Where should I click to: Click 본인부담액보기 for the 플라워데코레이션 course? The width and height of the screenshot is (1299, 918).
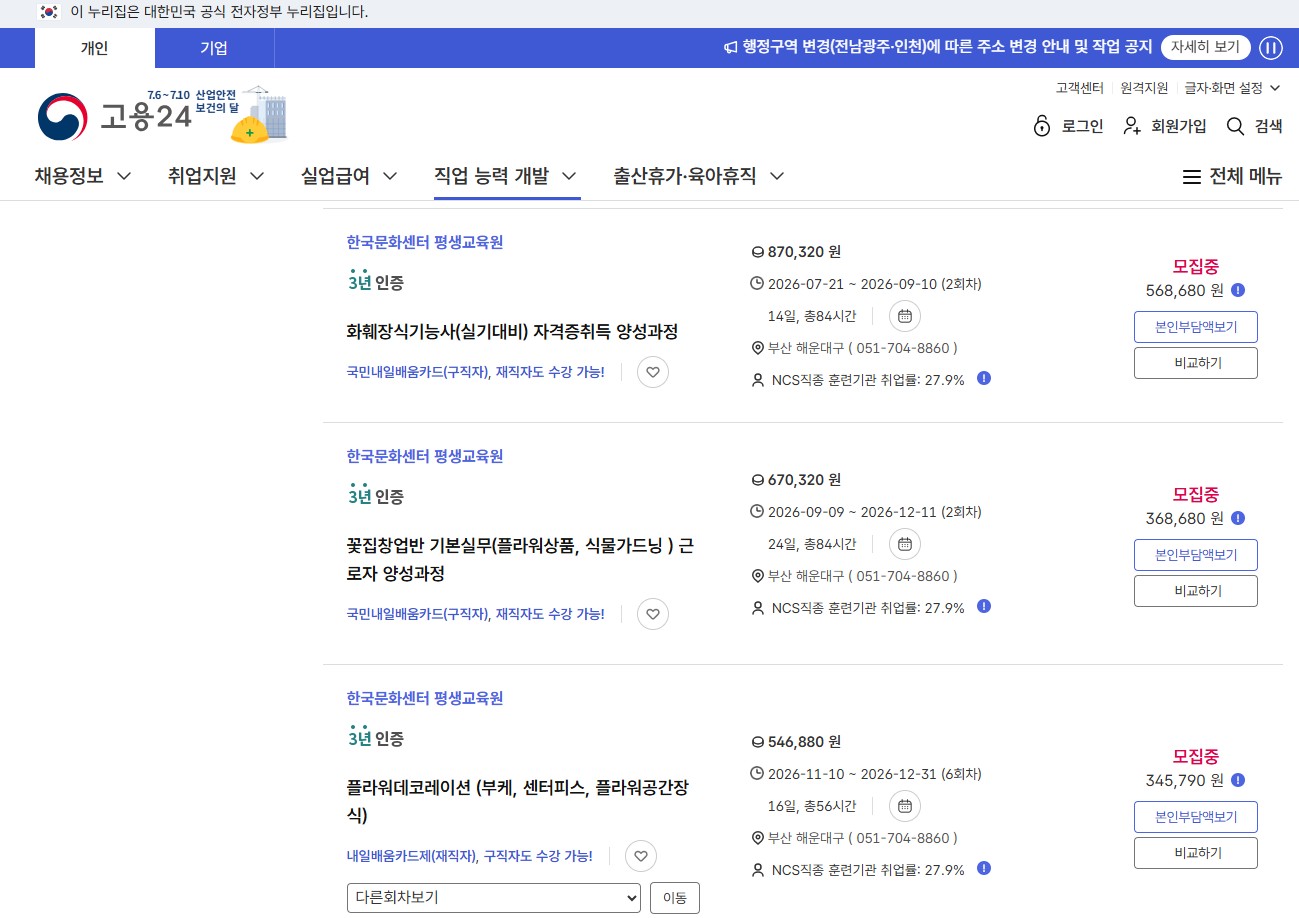pos(1196,817)
